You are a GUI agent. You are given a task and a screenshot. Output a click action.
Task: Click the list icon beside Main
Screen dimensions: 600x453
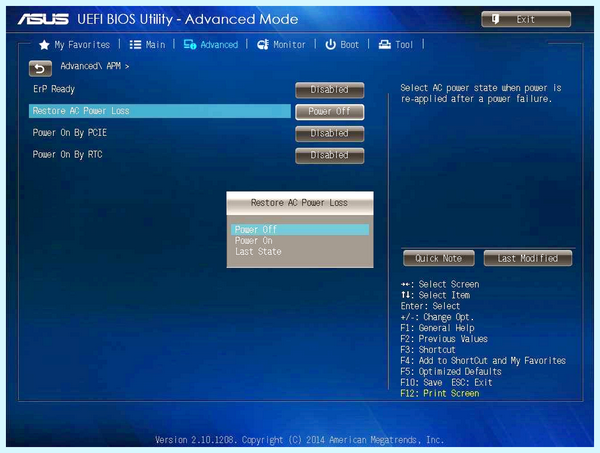135,45
